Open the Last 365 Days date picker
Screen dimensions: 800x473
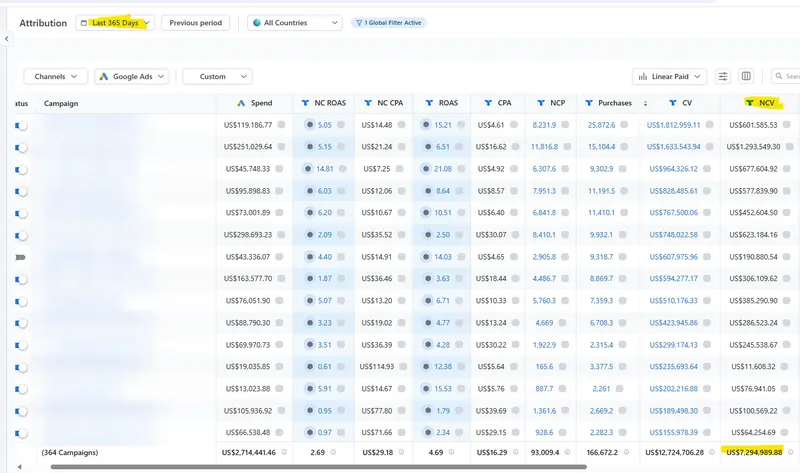[115, 23]
